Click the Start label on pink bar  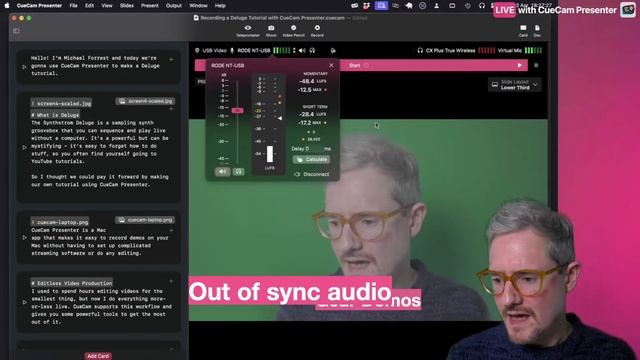pos(355,65)
